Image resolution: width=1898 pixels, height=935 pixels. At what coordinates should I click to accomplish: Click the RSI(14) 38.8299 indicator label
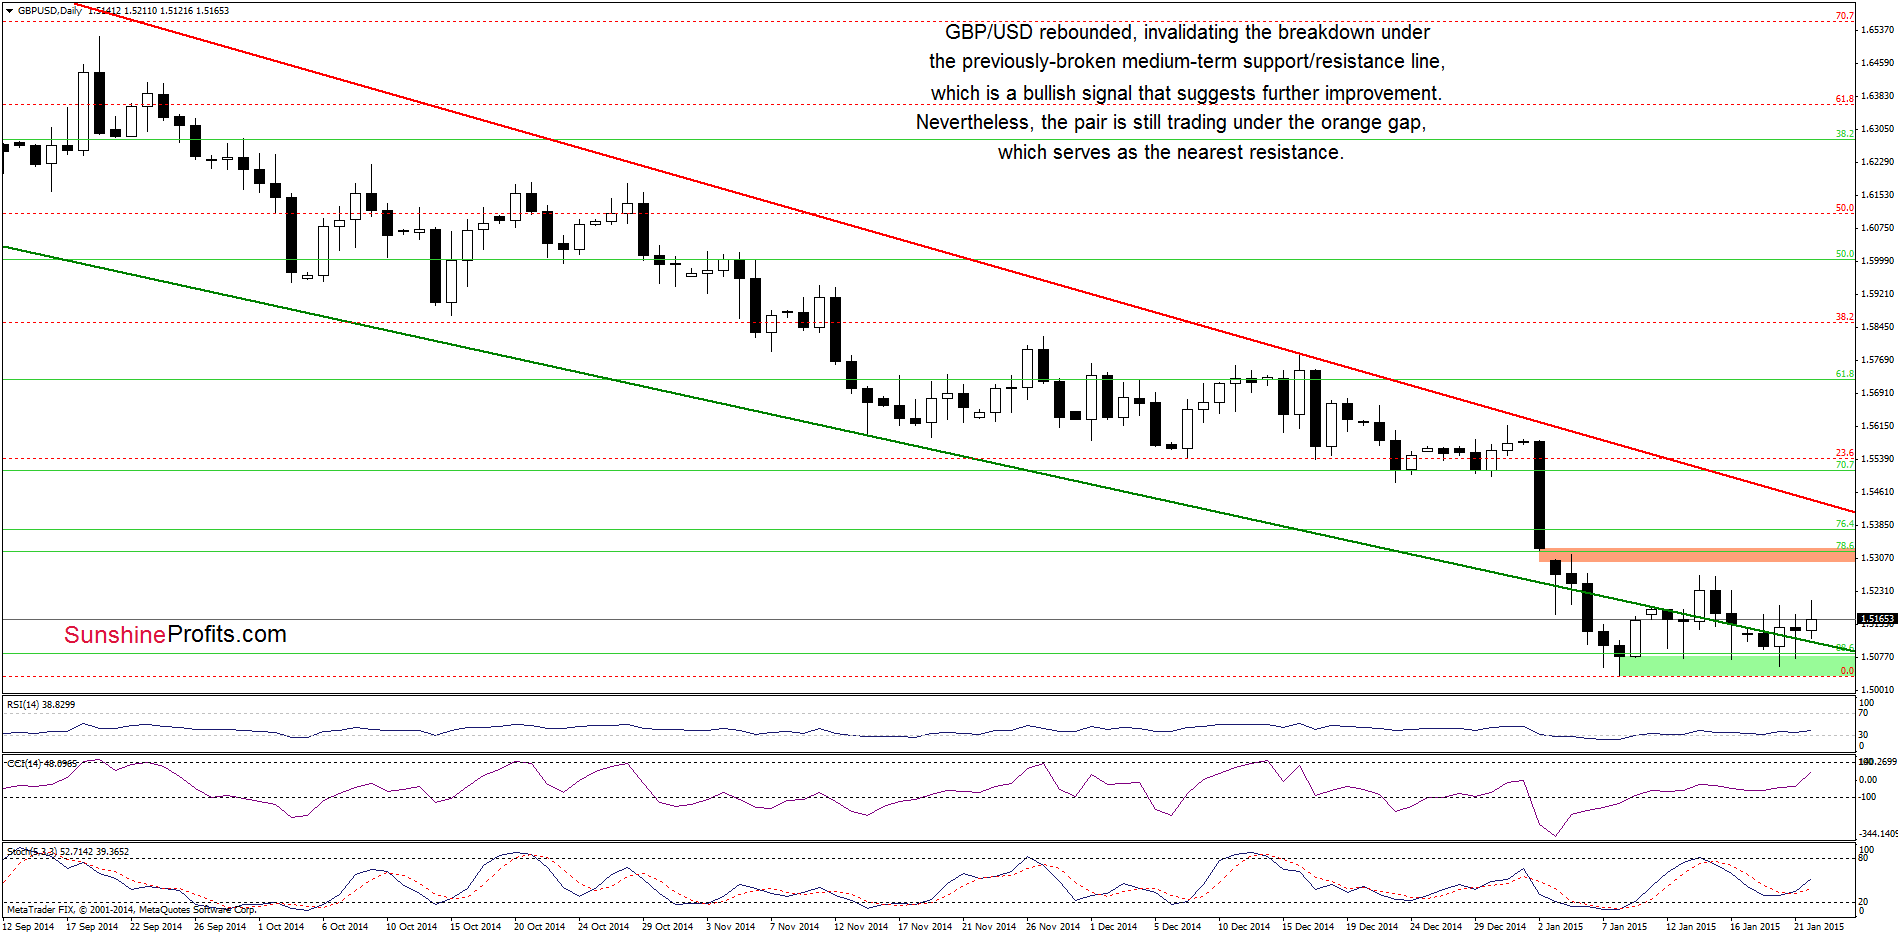[x=41, y=705]
